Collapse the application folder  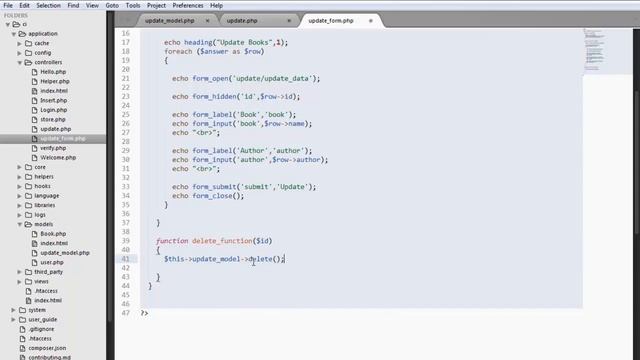click(x=13, y=34)
